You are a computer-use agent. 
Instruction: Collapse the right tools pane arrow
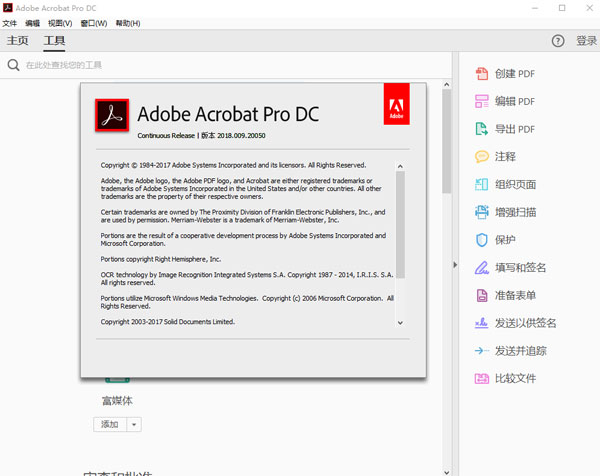[455, 264]
